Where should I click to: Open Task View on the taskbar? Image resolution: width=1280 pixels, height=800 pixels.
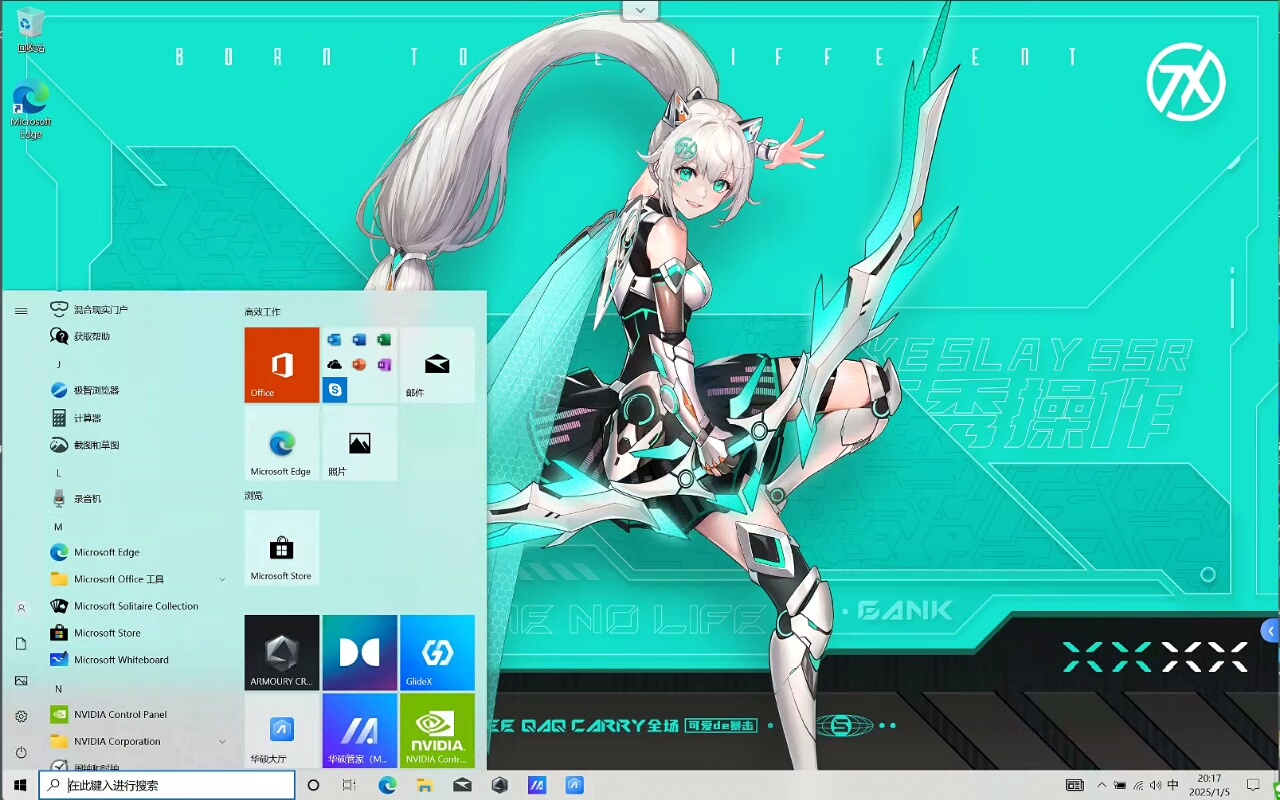click(x=349, y=785)
